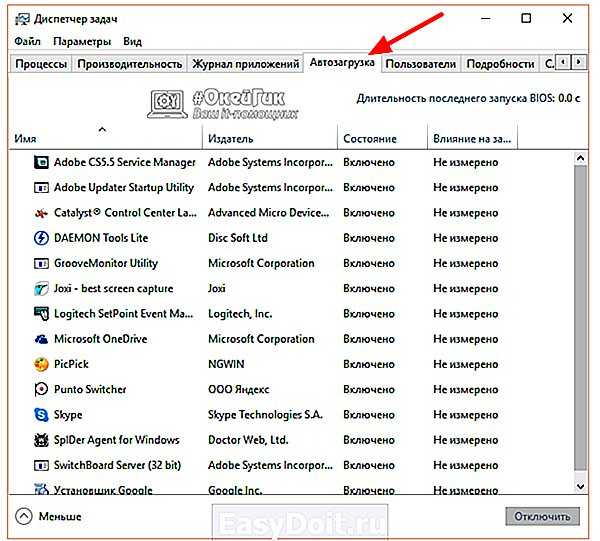
Task: Click publisher Doctor Web, Ltd.
Action: coord(248,440)
